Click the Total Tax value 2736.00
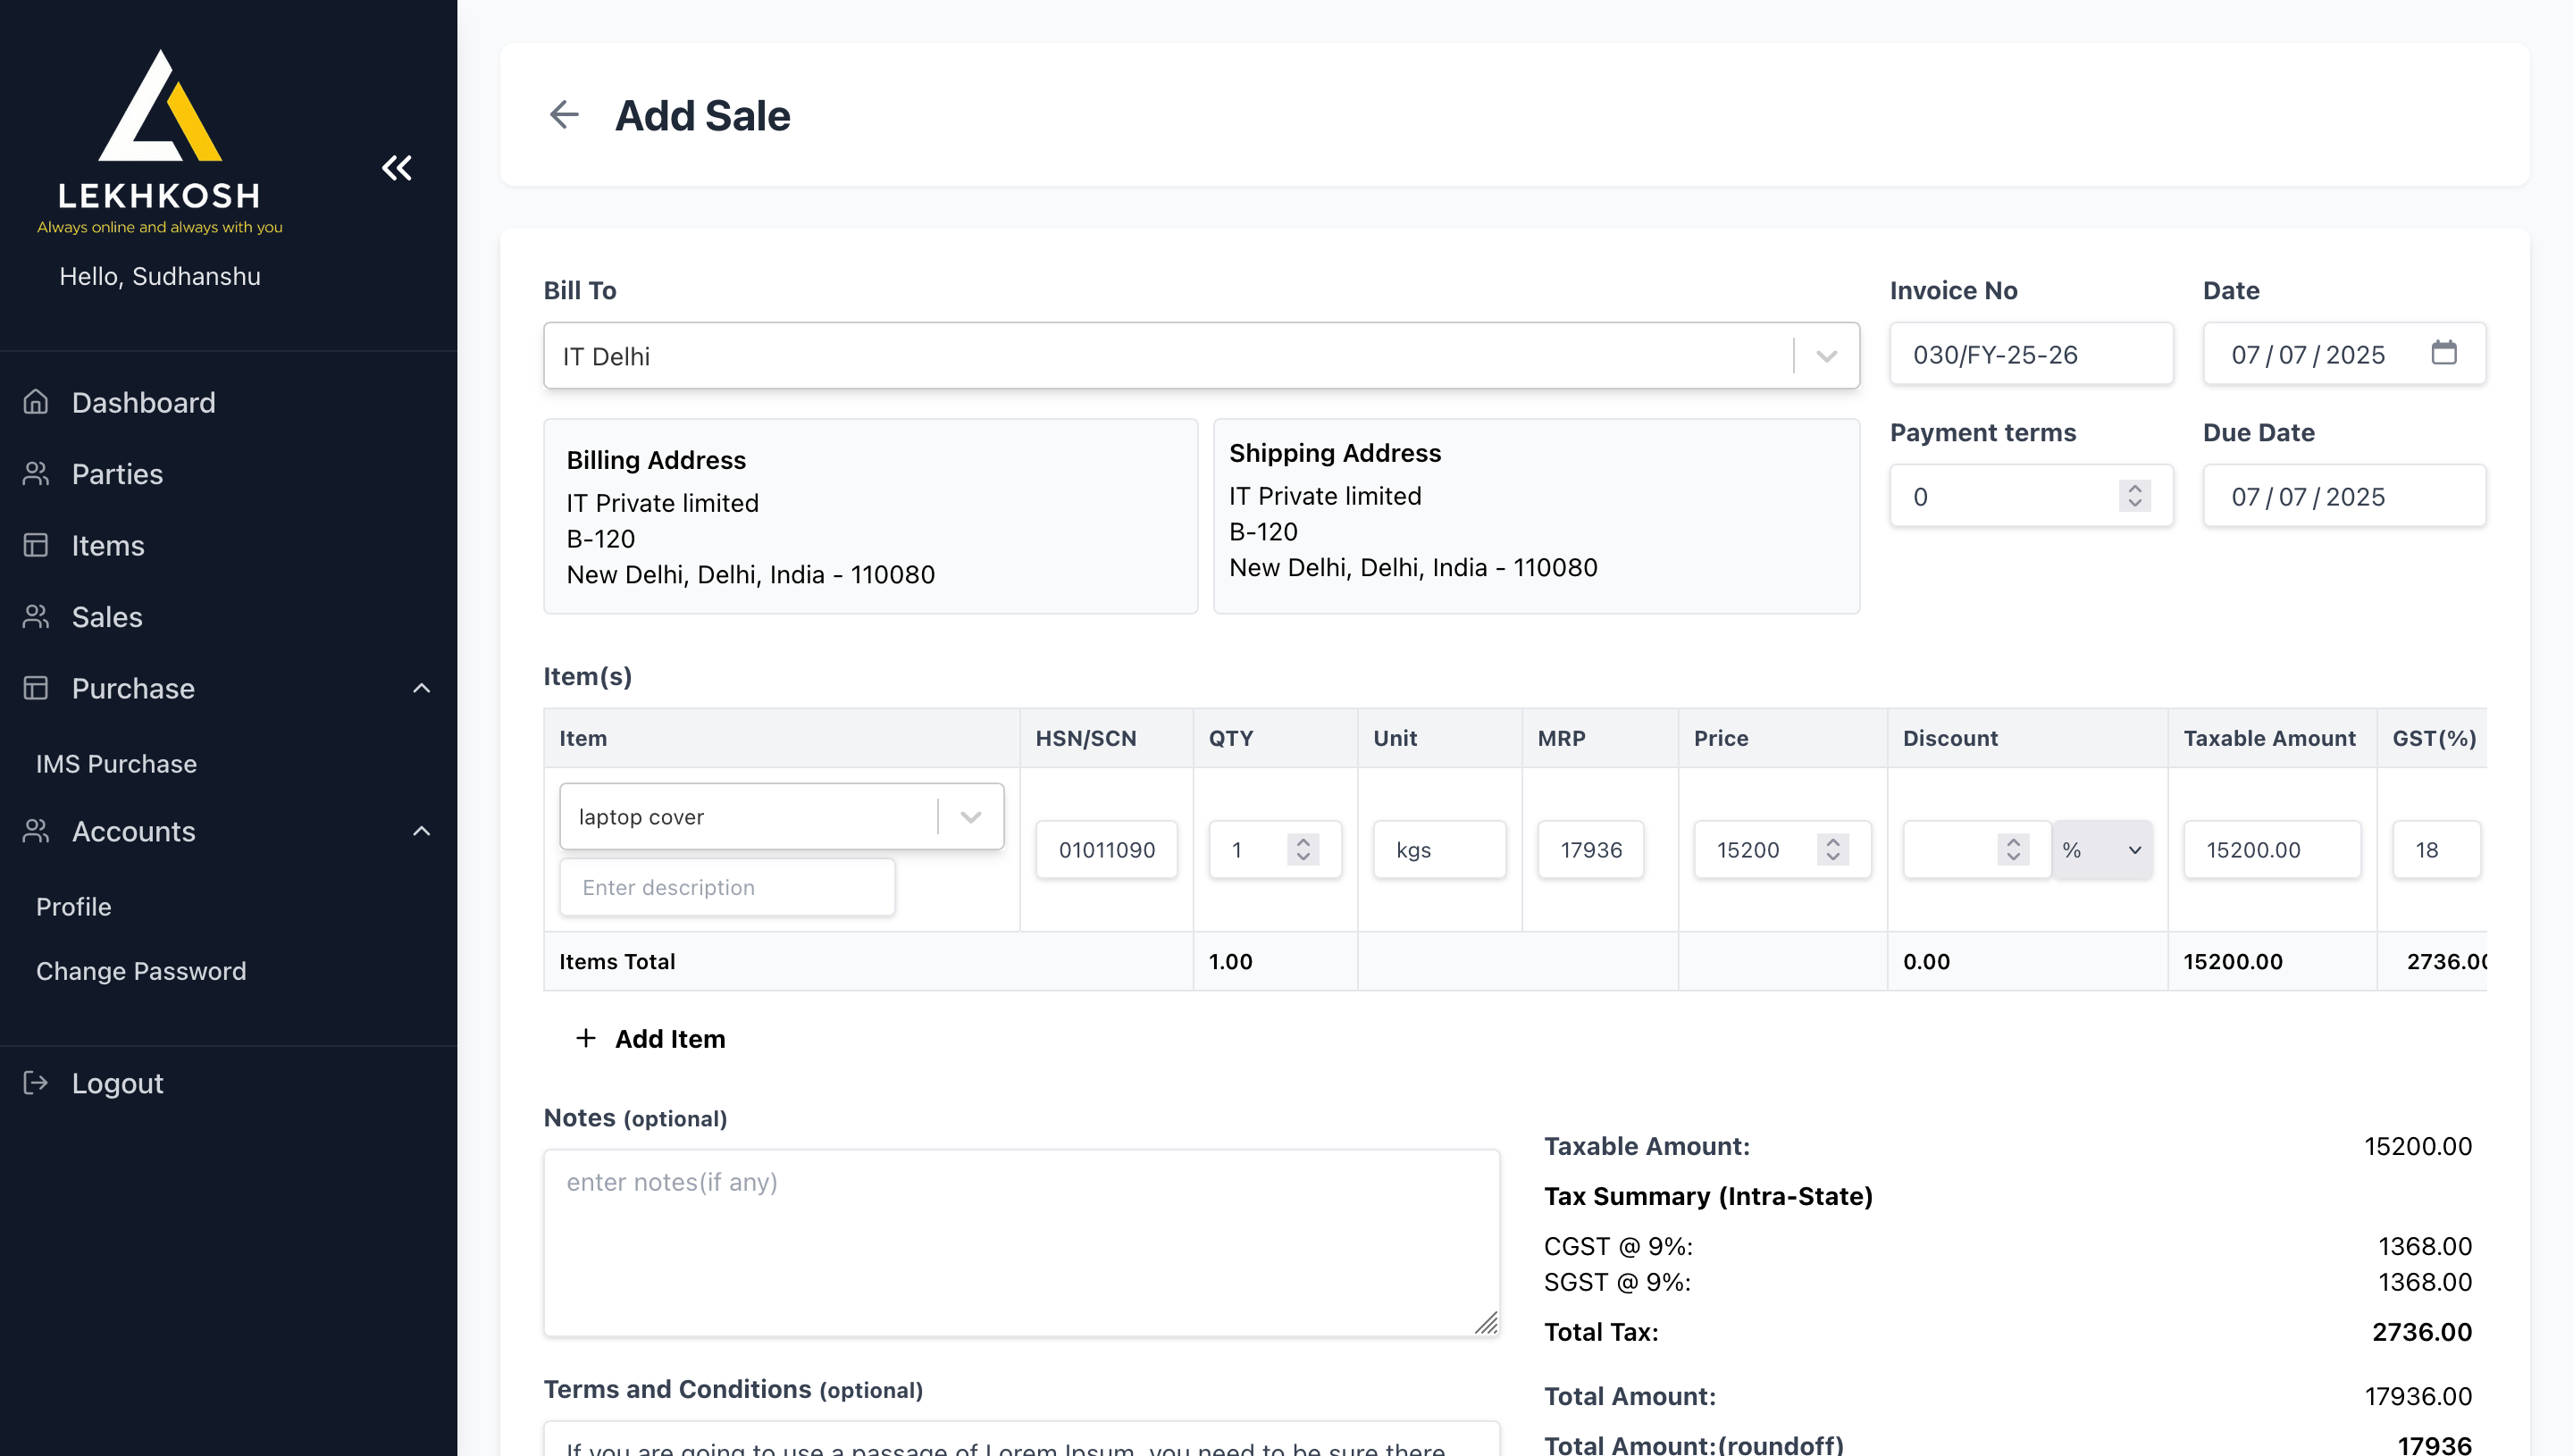This screenshot has height=1456, width=2573. [2421, 1332]
